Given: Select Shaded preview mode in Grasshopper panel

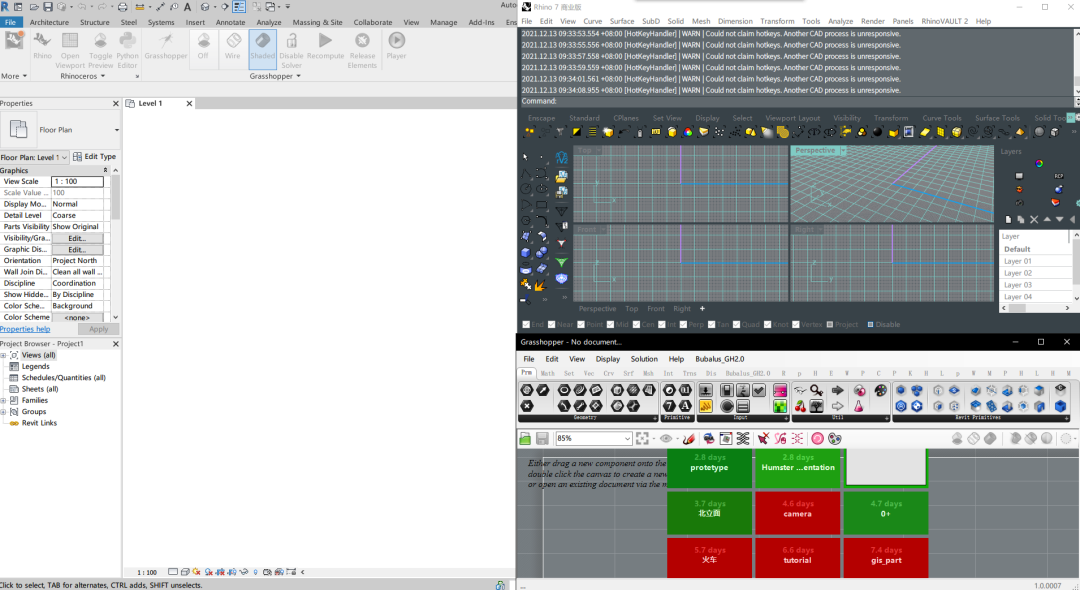Looking at the screenshot, I should [262, 48].
